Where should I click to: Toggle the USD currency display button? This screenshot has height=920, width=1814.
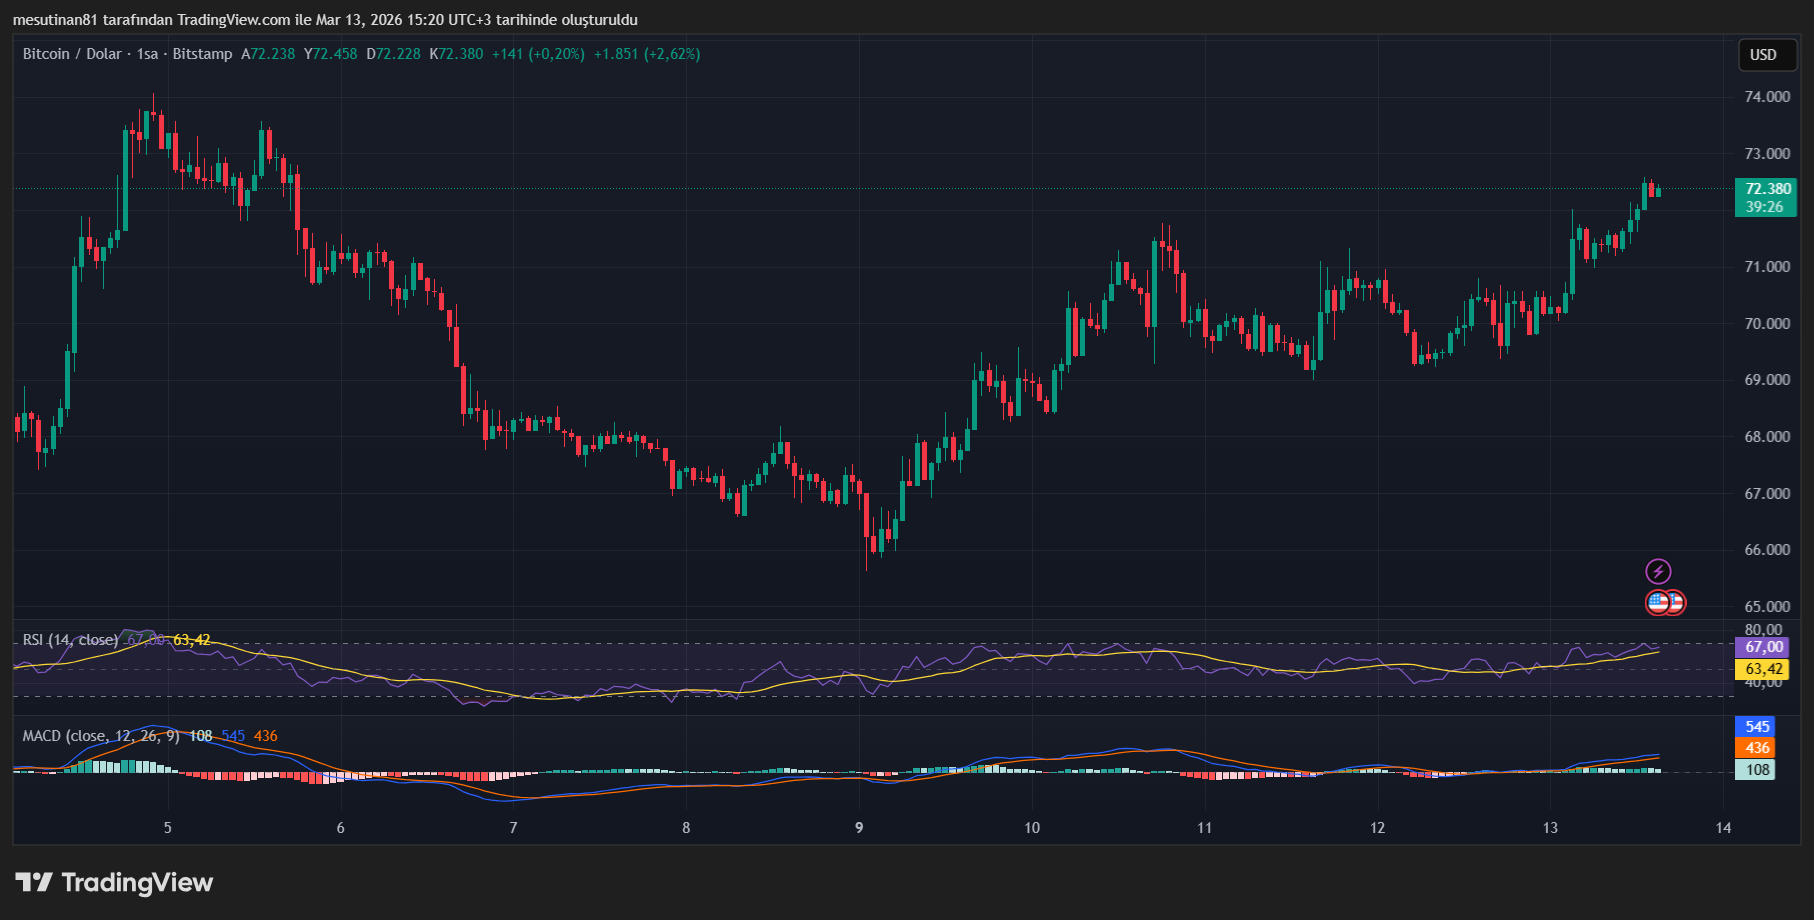point(1766,55)
